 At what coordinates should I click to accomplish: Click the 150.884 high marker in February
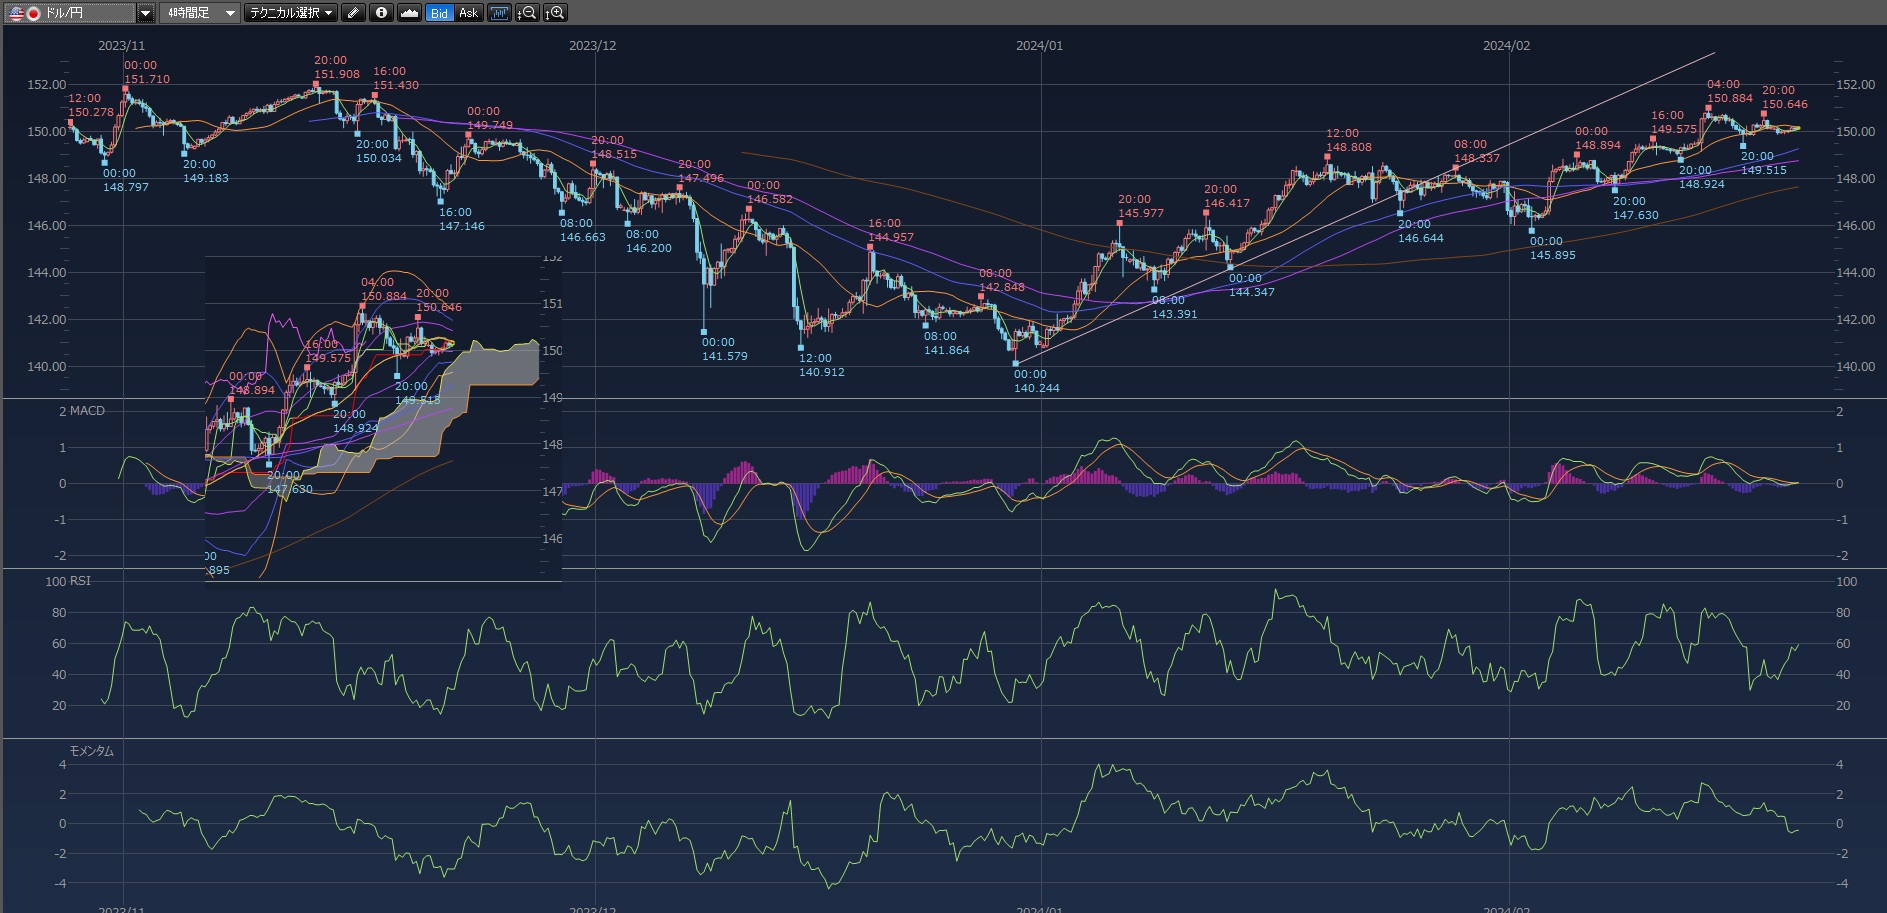[x=1729, y=98]
